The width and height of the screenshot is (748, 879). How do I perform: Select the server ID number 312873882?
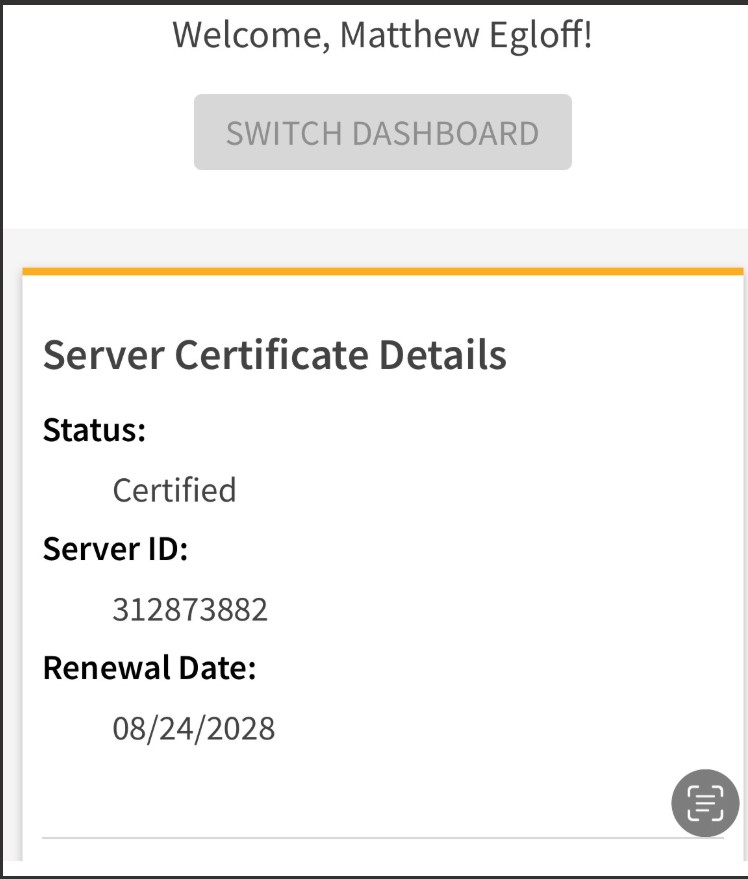tap(190, 609)
